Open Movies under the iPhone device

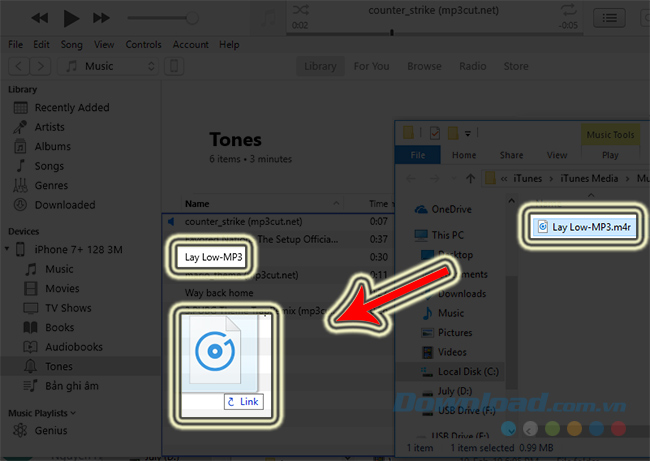62,289
